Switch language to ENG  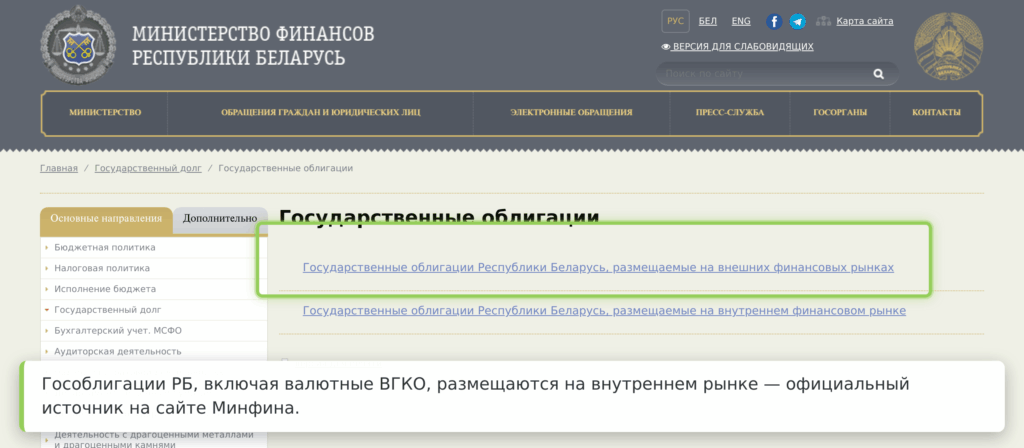tap(741, 22)
